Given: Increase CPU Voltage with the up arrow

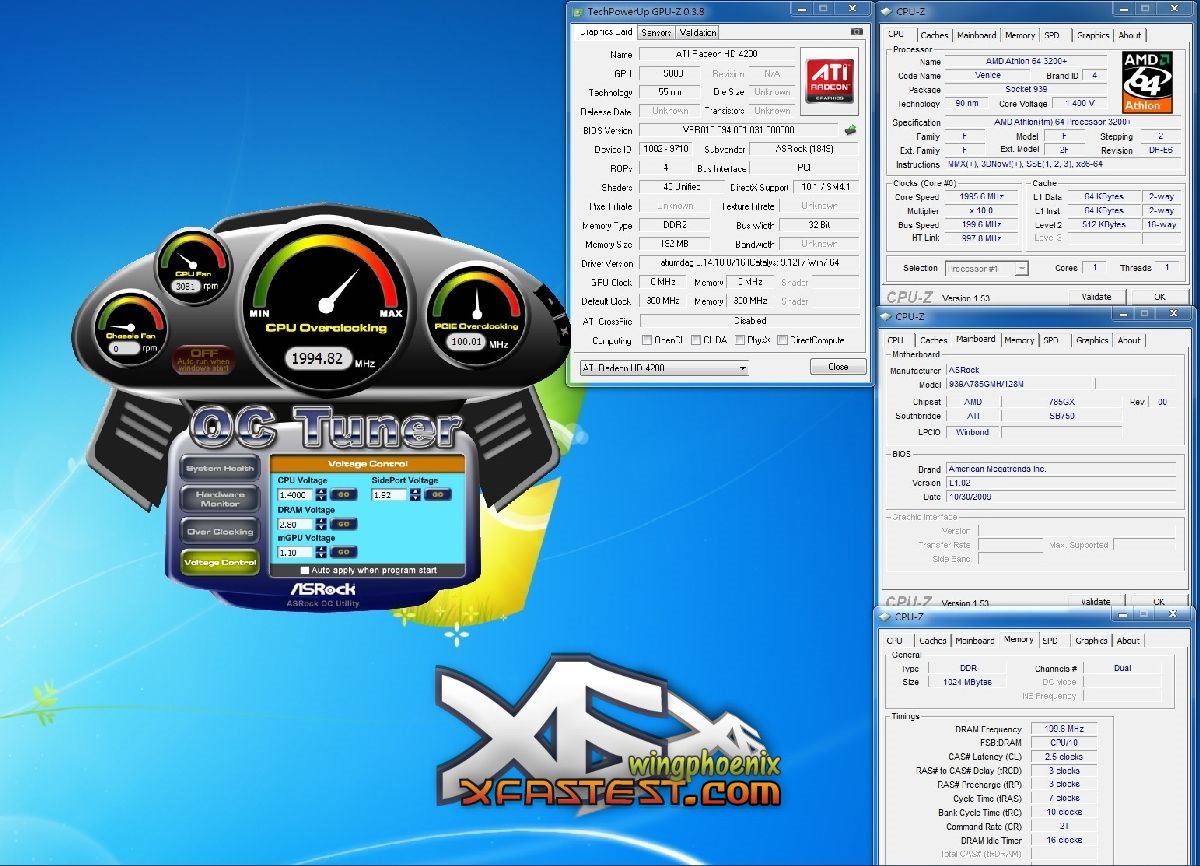Looking at the screenshot, I should 321,491.
